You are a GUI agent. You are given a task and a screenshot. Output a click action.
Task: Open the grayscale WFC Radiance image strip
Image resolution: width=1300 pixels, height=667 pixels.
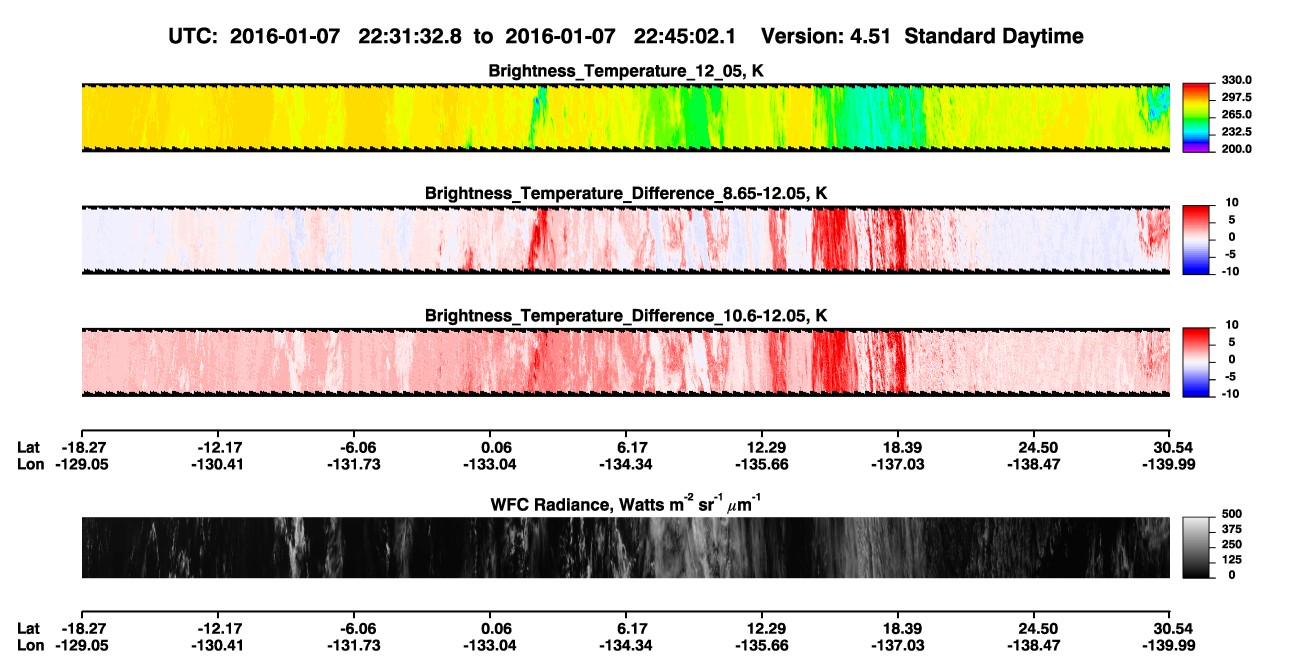tap(625, 548)
